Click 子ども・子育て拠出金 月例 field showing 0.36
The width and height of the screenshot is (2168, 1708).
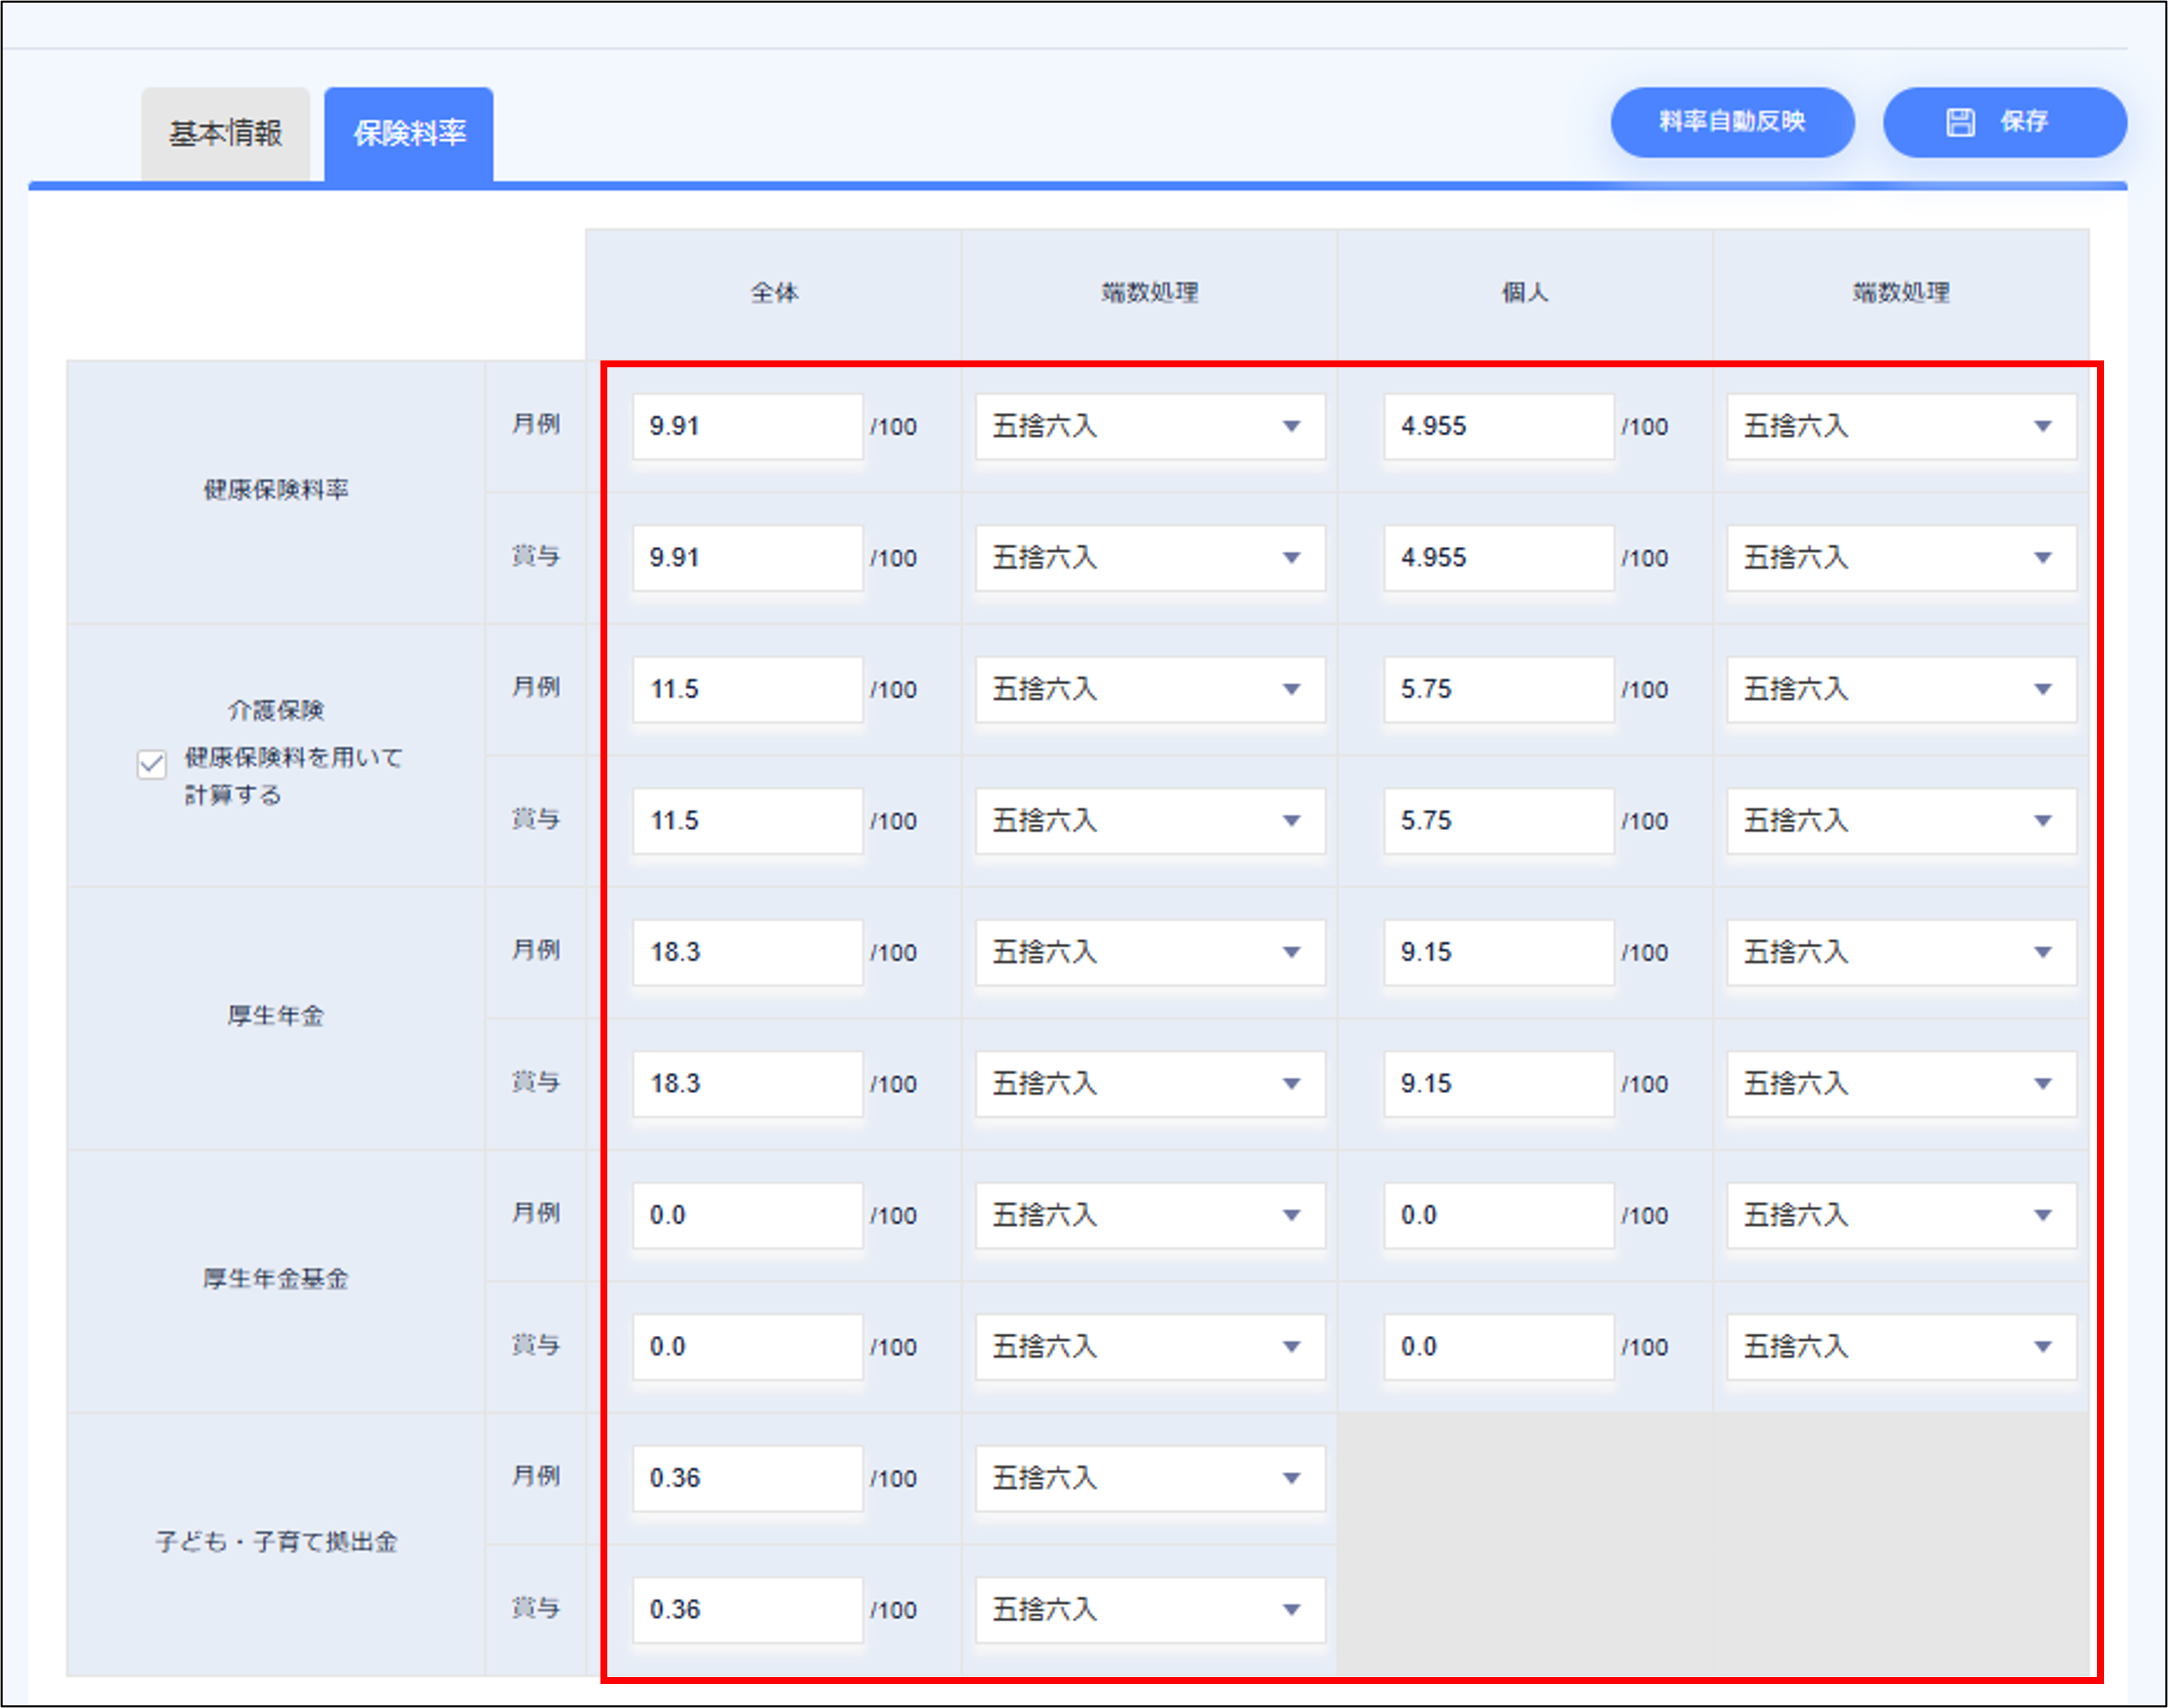(746, 1479)
